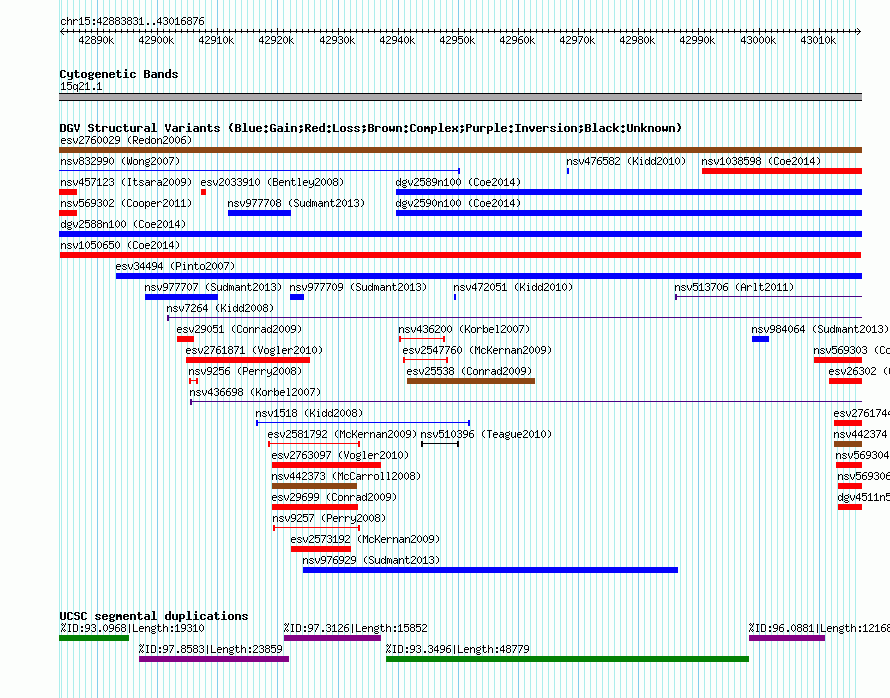Select the brown esv25538 complex variant bar
Screen dimensions: 890x698
pos(471,381)
